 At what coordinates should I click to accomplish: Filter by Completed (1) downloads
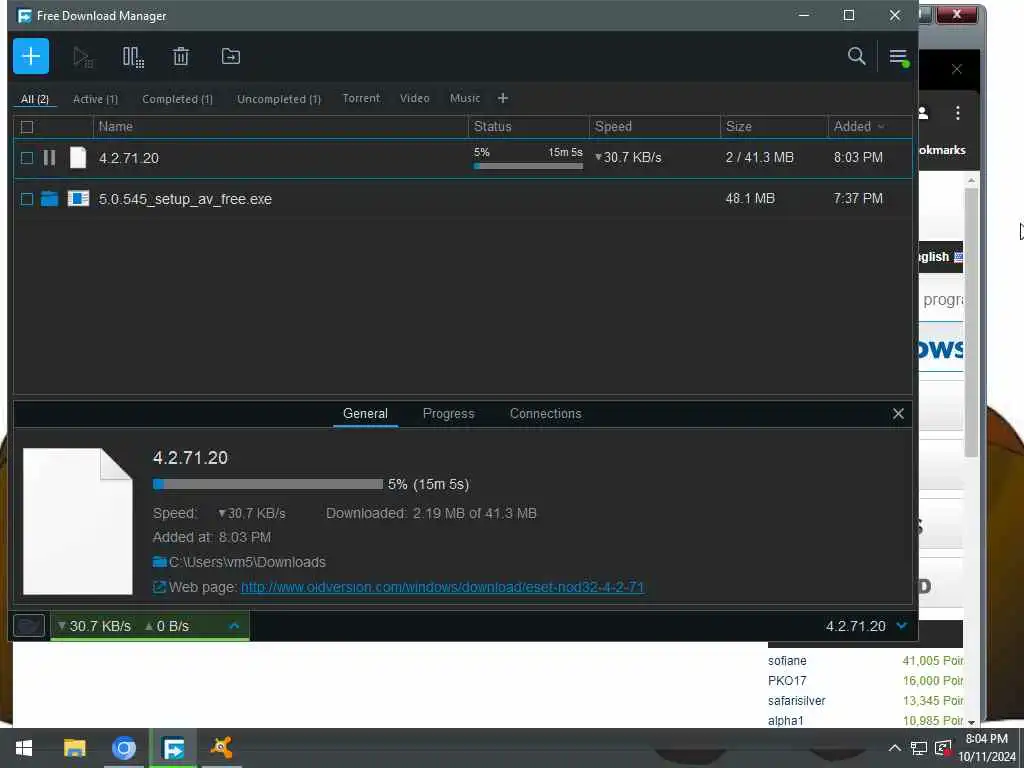pyautogui.click(x=177, y=99)
